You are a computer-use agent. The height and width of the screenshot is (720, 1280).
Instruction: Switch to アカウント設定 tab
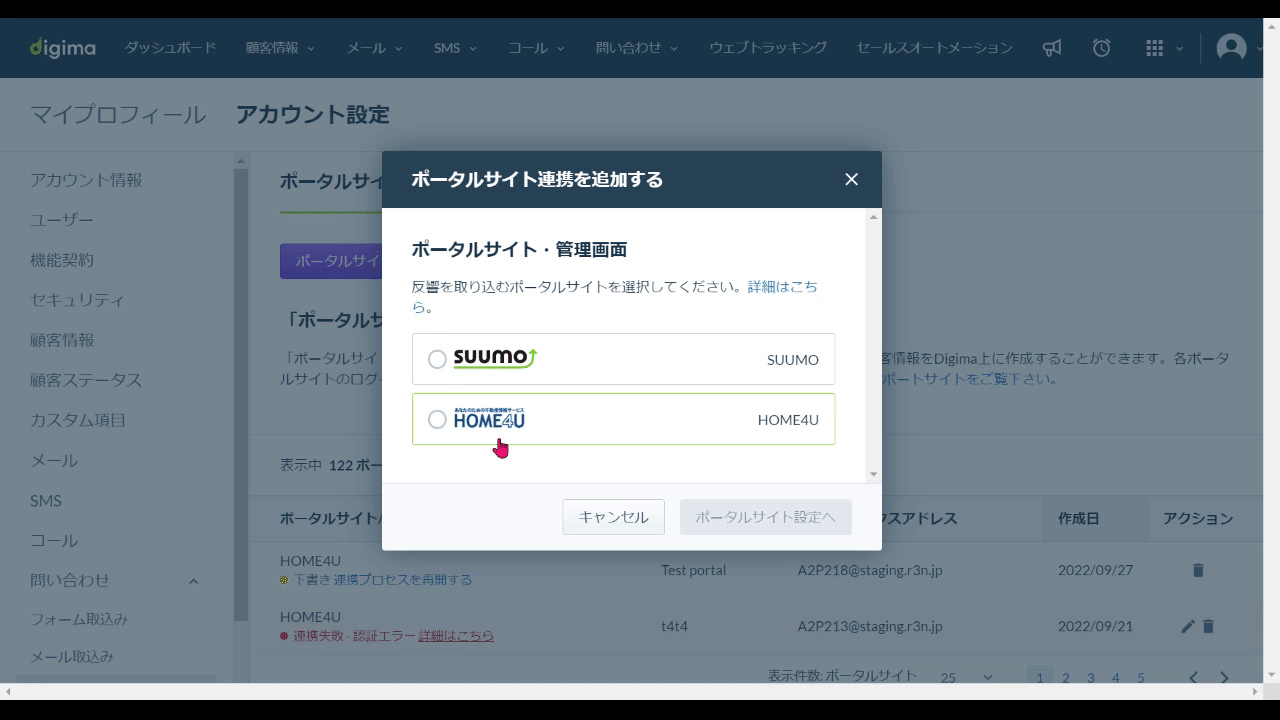(x=313, y=115)
